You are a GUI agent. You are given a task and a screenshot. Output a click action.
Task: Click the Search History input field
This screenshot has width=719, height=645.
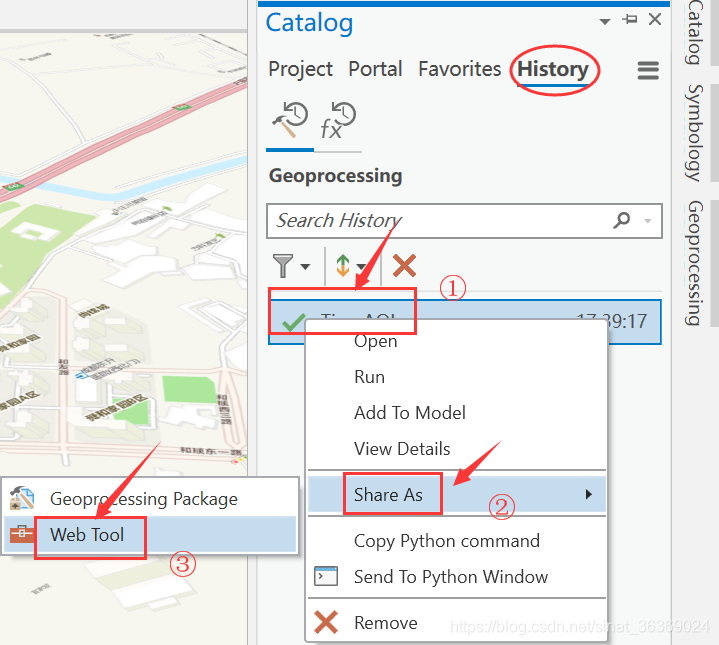pos(440,220)
